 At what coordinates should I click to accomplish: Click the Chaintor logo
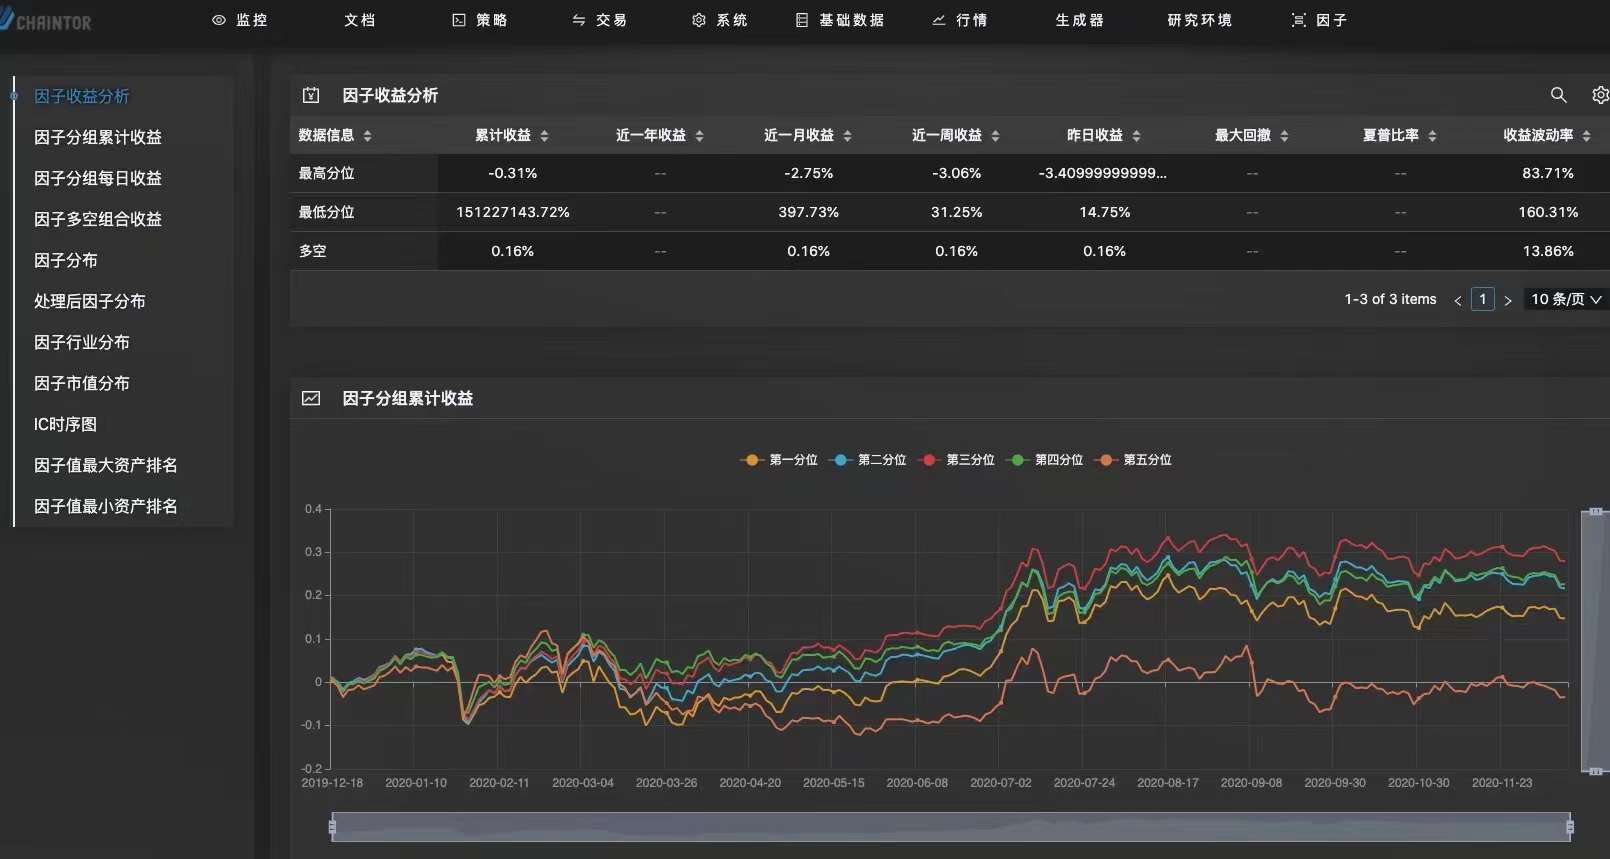pyautogui.click(x=46, y=19)
